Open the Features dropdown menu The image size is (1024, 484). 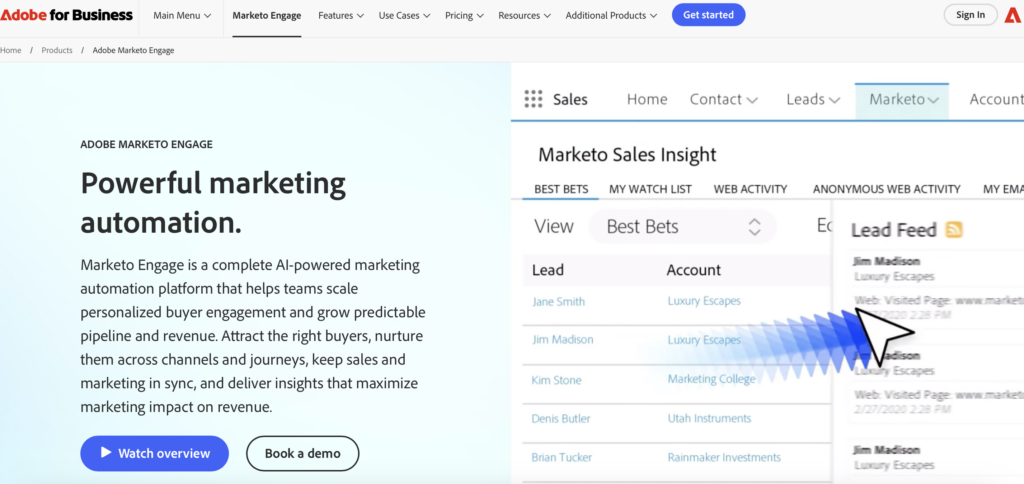tap(342, 16)
